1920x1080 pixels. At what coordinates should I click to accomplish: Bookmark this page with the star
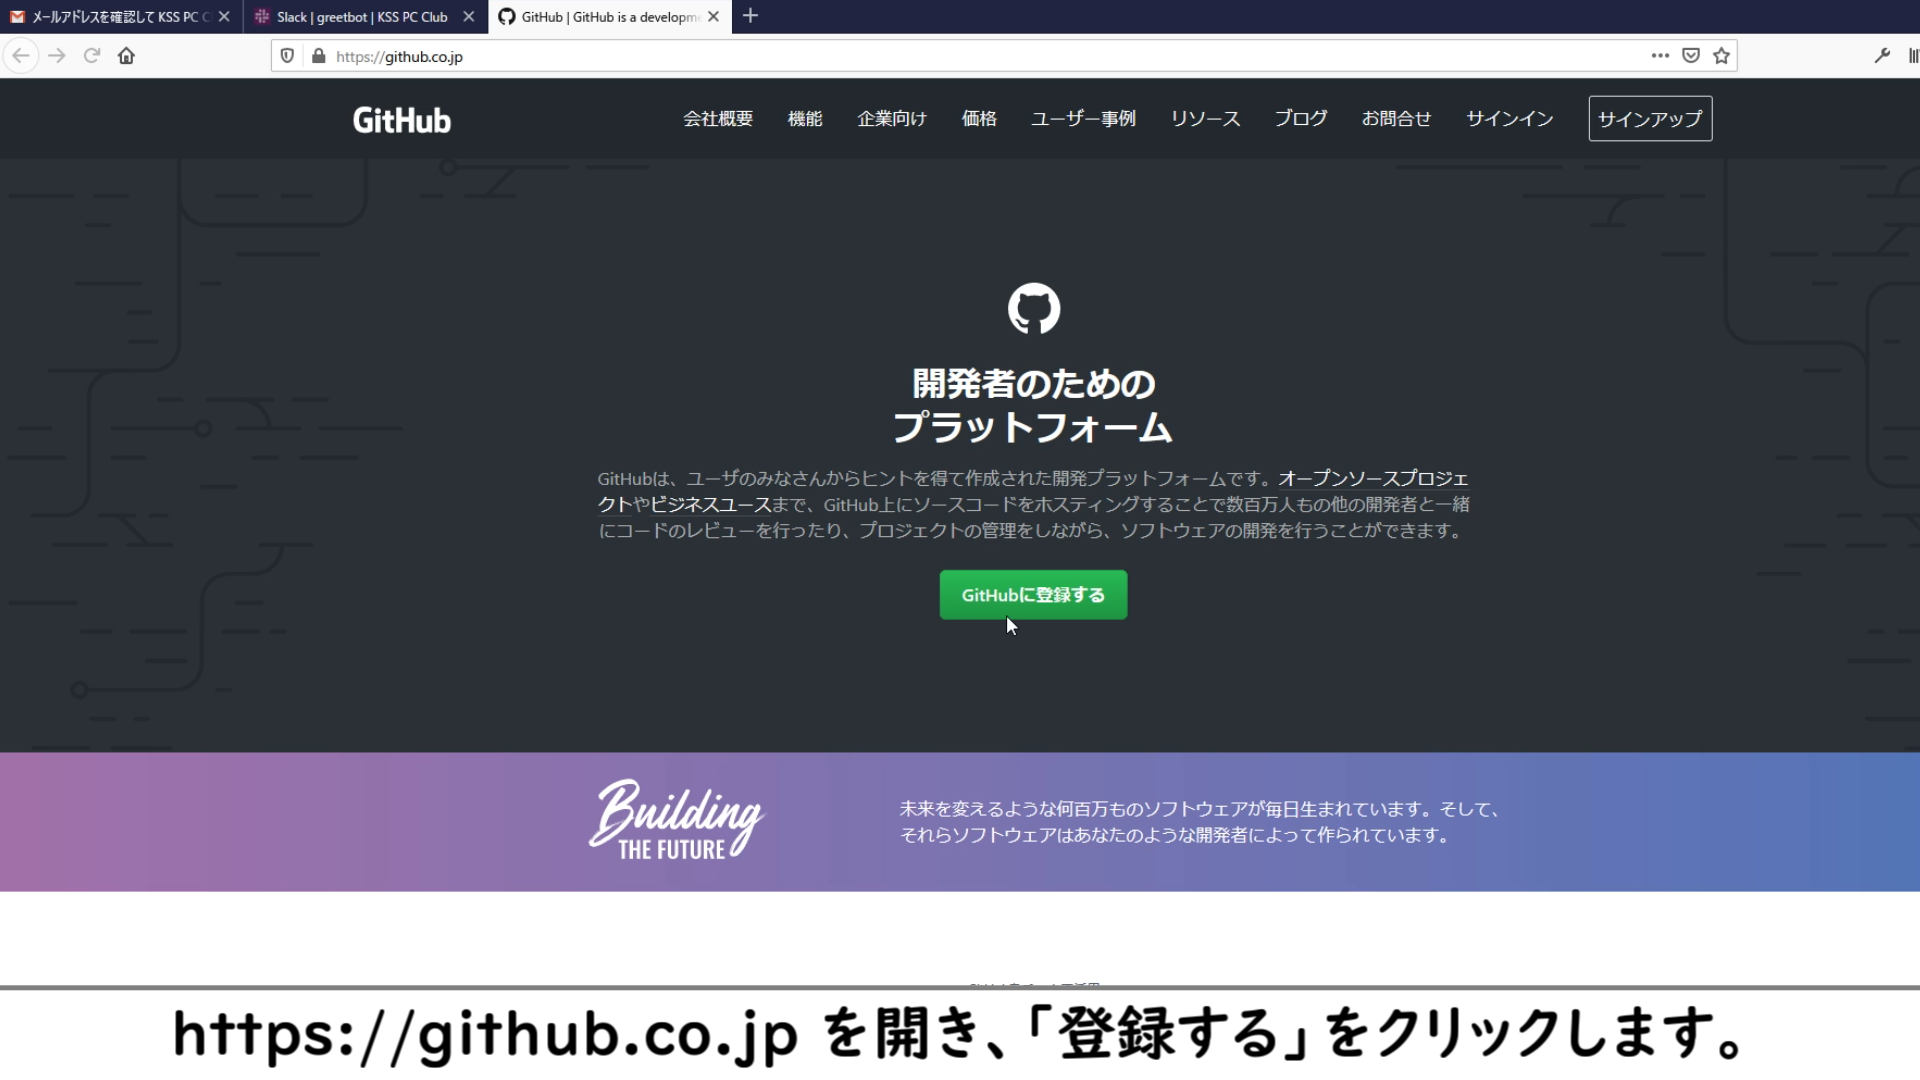point(1721,56)
